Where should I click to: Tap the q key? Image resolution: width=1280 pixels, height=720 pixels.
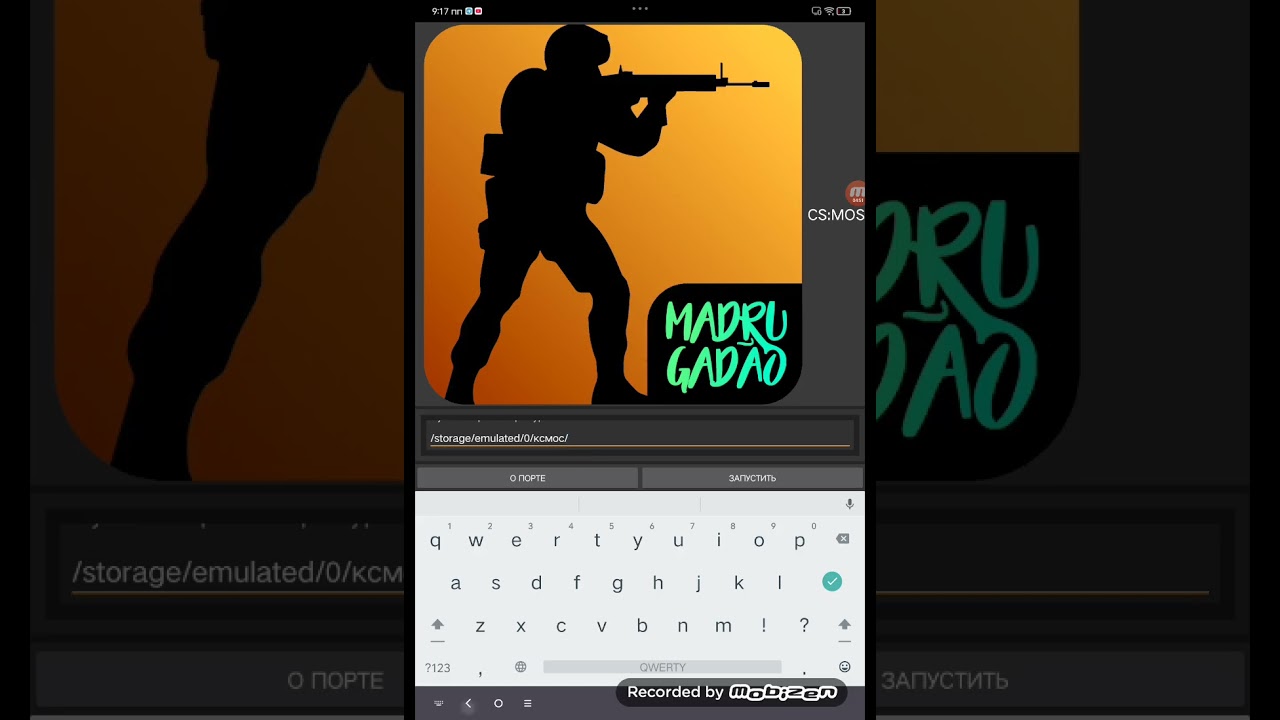point(435,541)
